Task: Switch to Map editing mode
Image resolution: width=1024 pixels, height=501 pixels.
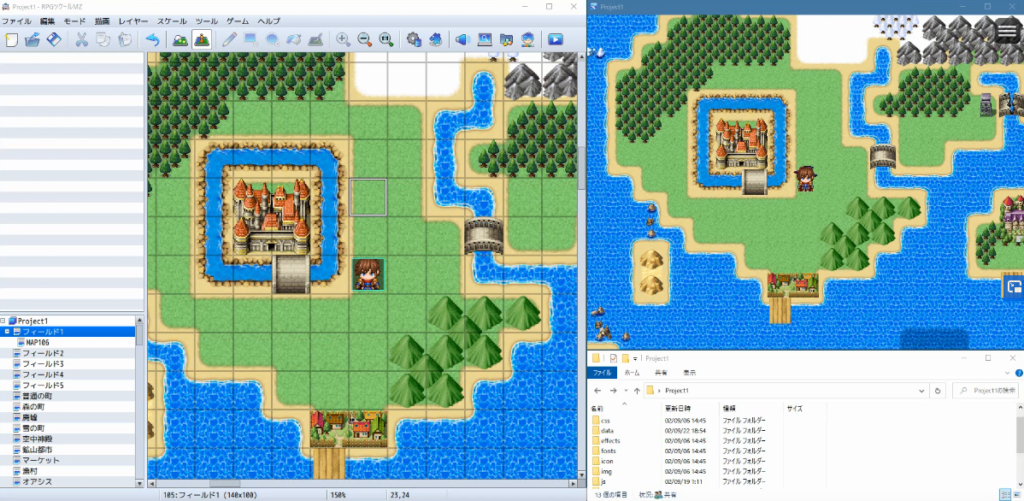Action: tap(180, 40)
